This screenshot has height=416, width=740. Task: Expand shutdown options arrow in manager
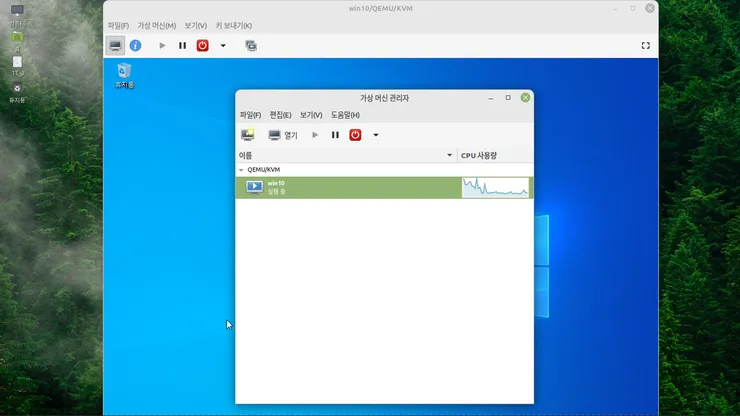click(x=376, y=135)
